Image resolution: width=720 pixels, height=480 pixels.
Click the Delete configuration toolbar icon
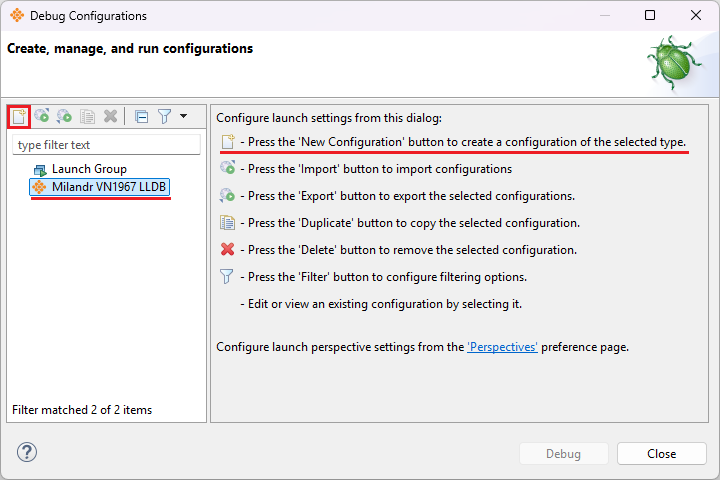pos(111,116)
